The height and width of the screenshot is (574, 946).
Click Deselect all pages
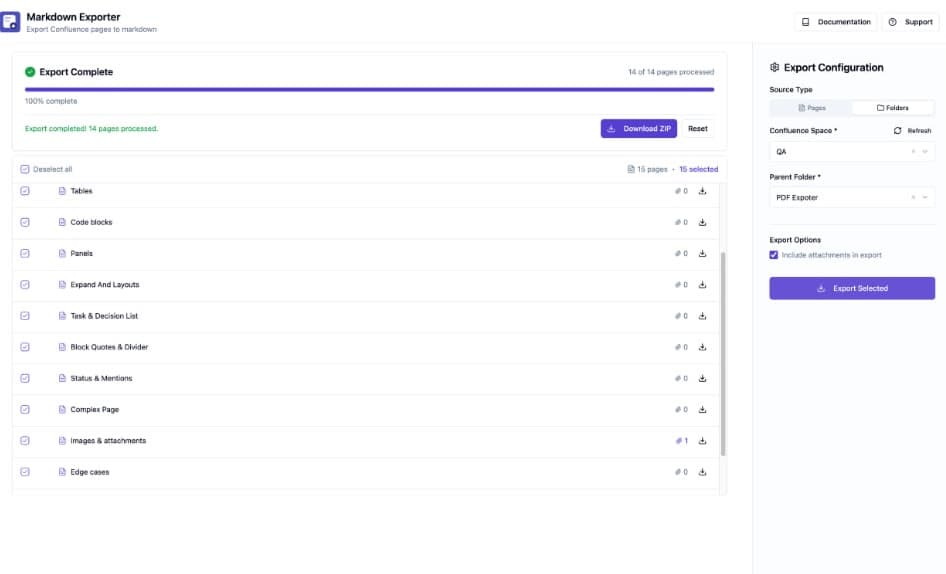pyautogui.click(x=46, y=169)
